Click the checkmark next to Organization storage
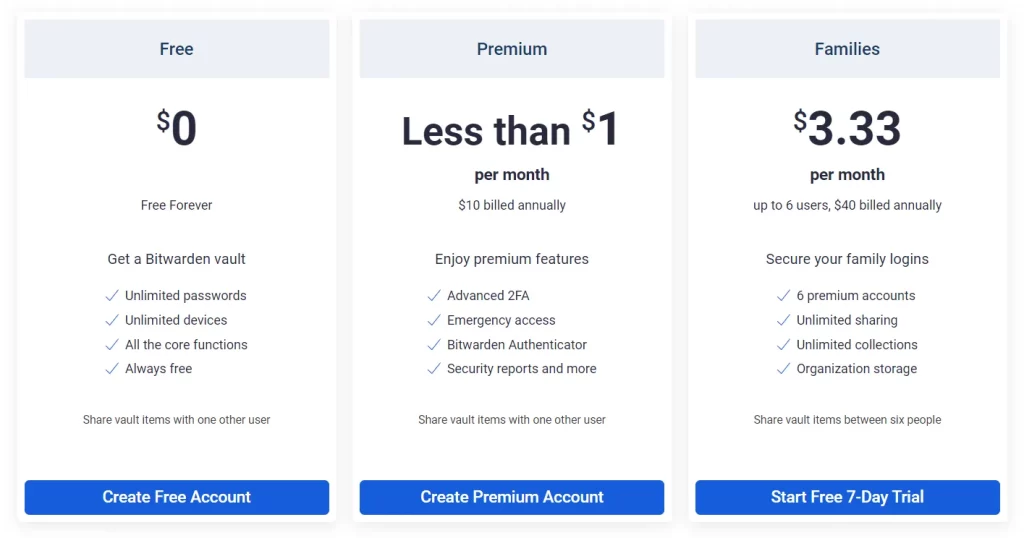Viewport: 1024px width, 538px height. (783, 369)
